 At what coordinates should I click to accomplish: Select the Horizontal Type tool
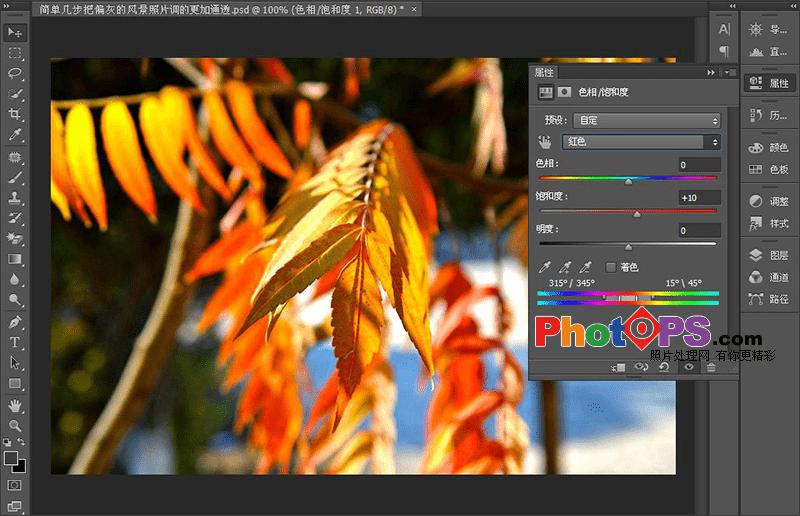(15, 342)
